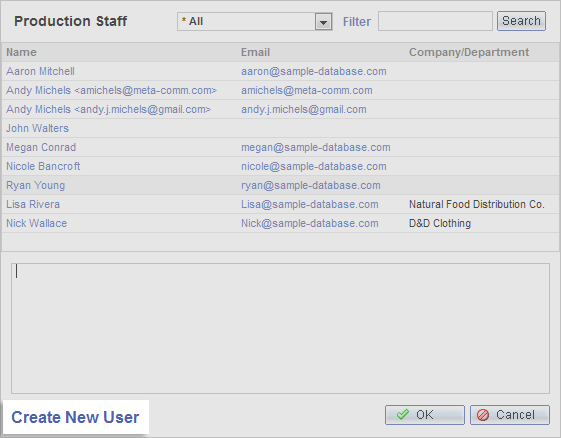Choose John Walters in the staff list
This screenshot has height=438, width=561.
38,128
